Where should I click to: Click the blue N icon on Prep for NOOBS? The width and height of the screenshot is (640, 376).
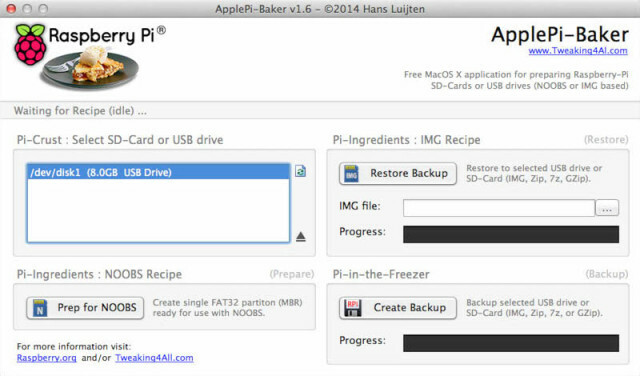pos(40,308)
